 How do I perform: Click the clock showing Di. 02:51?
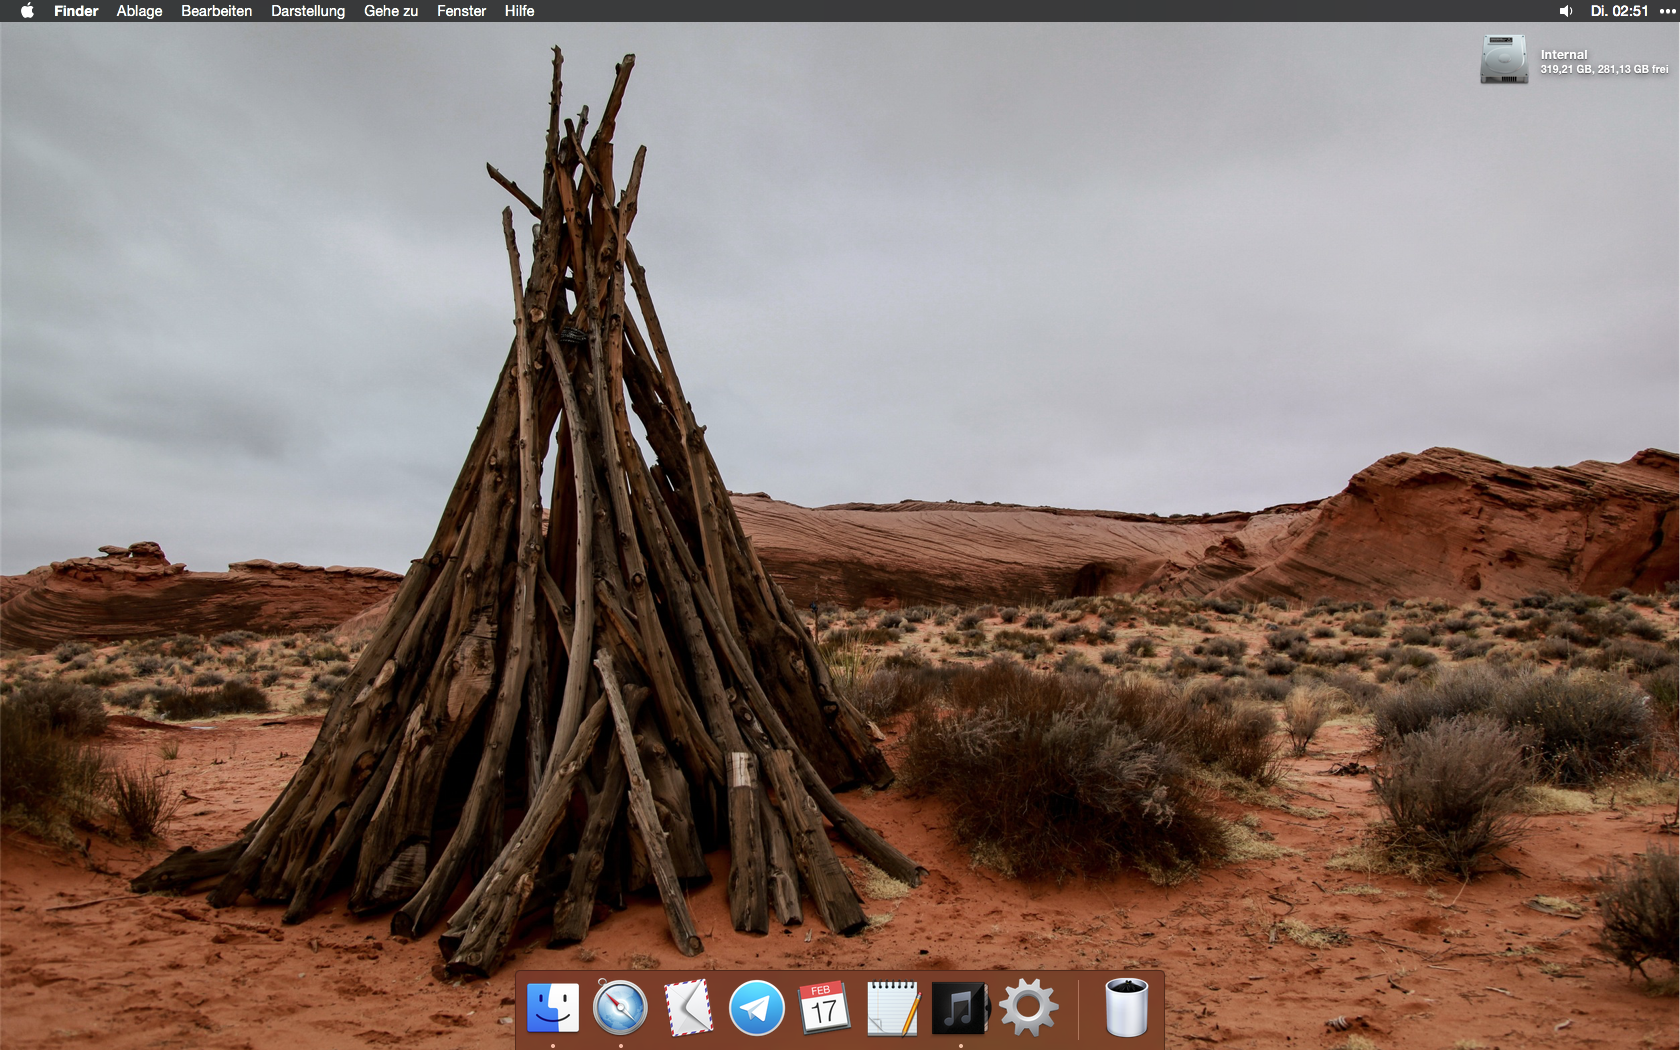(x=1619, y=11)
